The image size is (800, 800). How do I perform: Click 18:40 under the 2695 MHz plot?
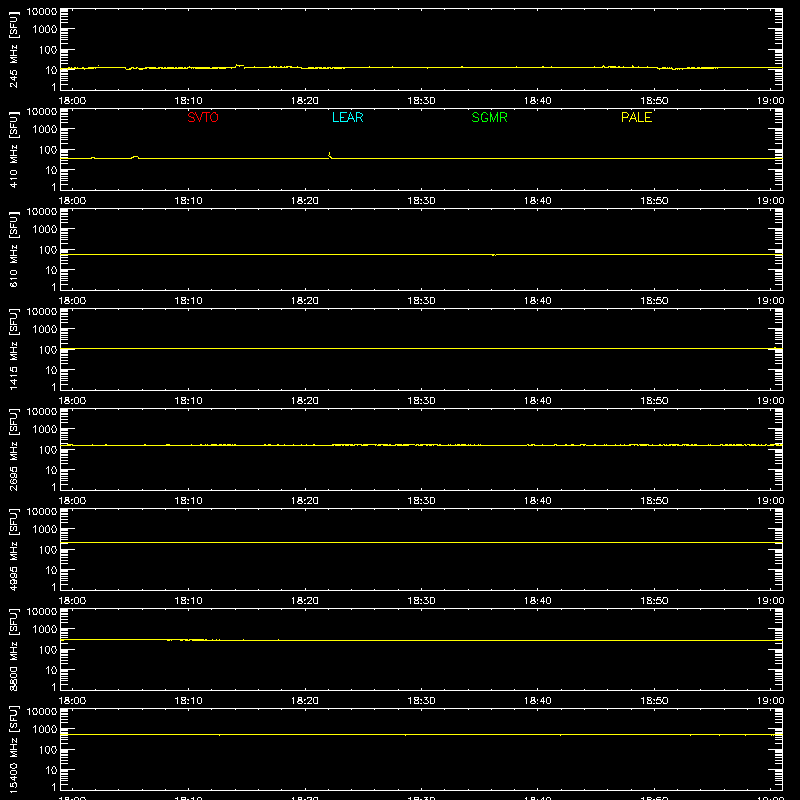click(538, 501)
